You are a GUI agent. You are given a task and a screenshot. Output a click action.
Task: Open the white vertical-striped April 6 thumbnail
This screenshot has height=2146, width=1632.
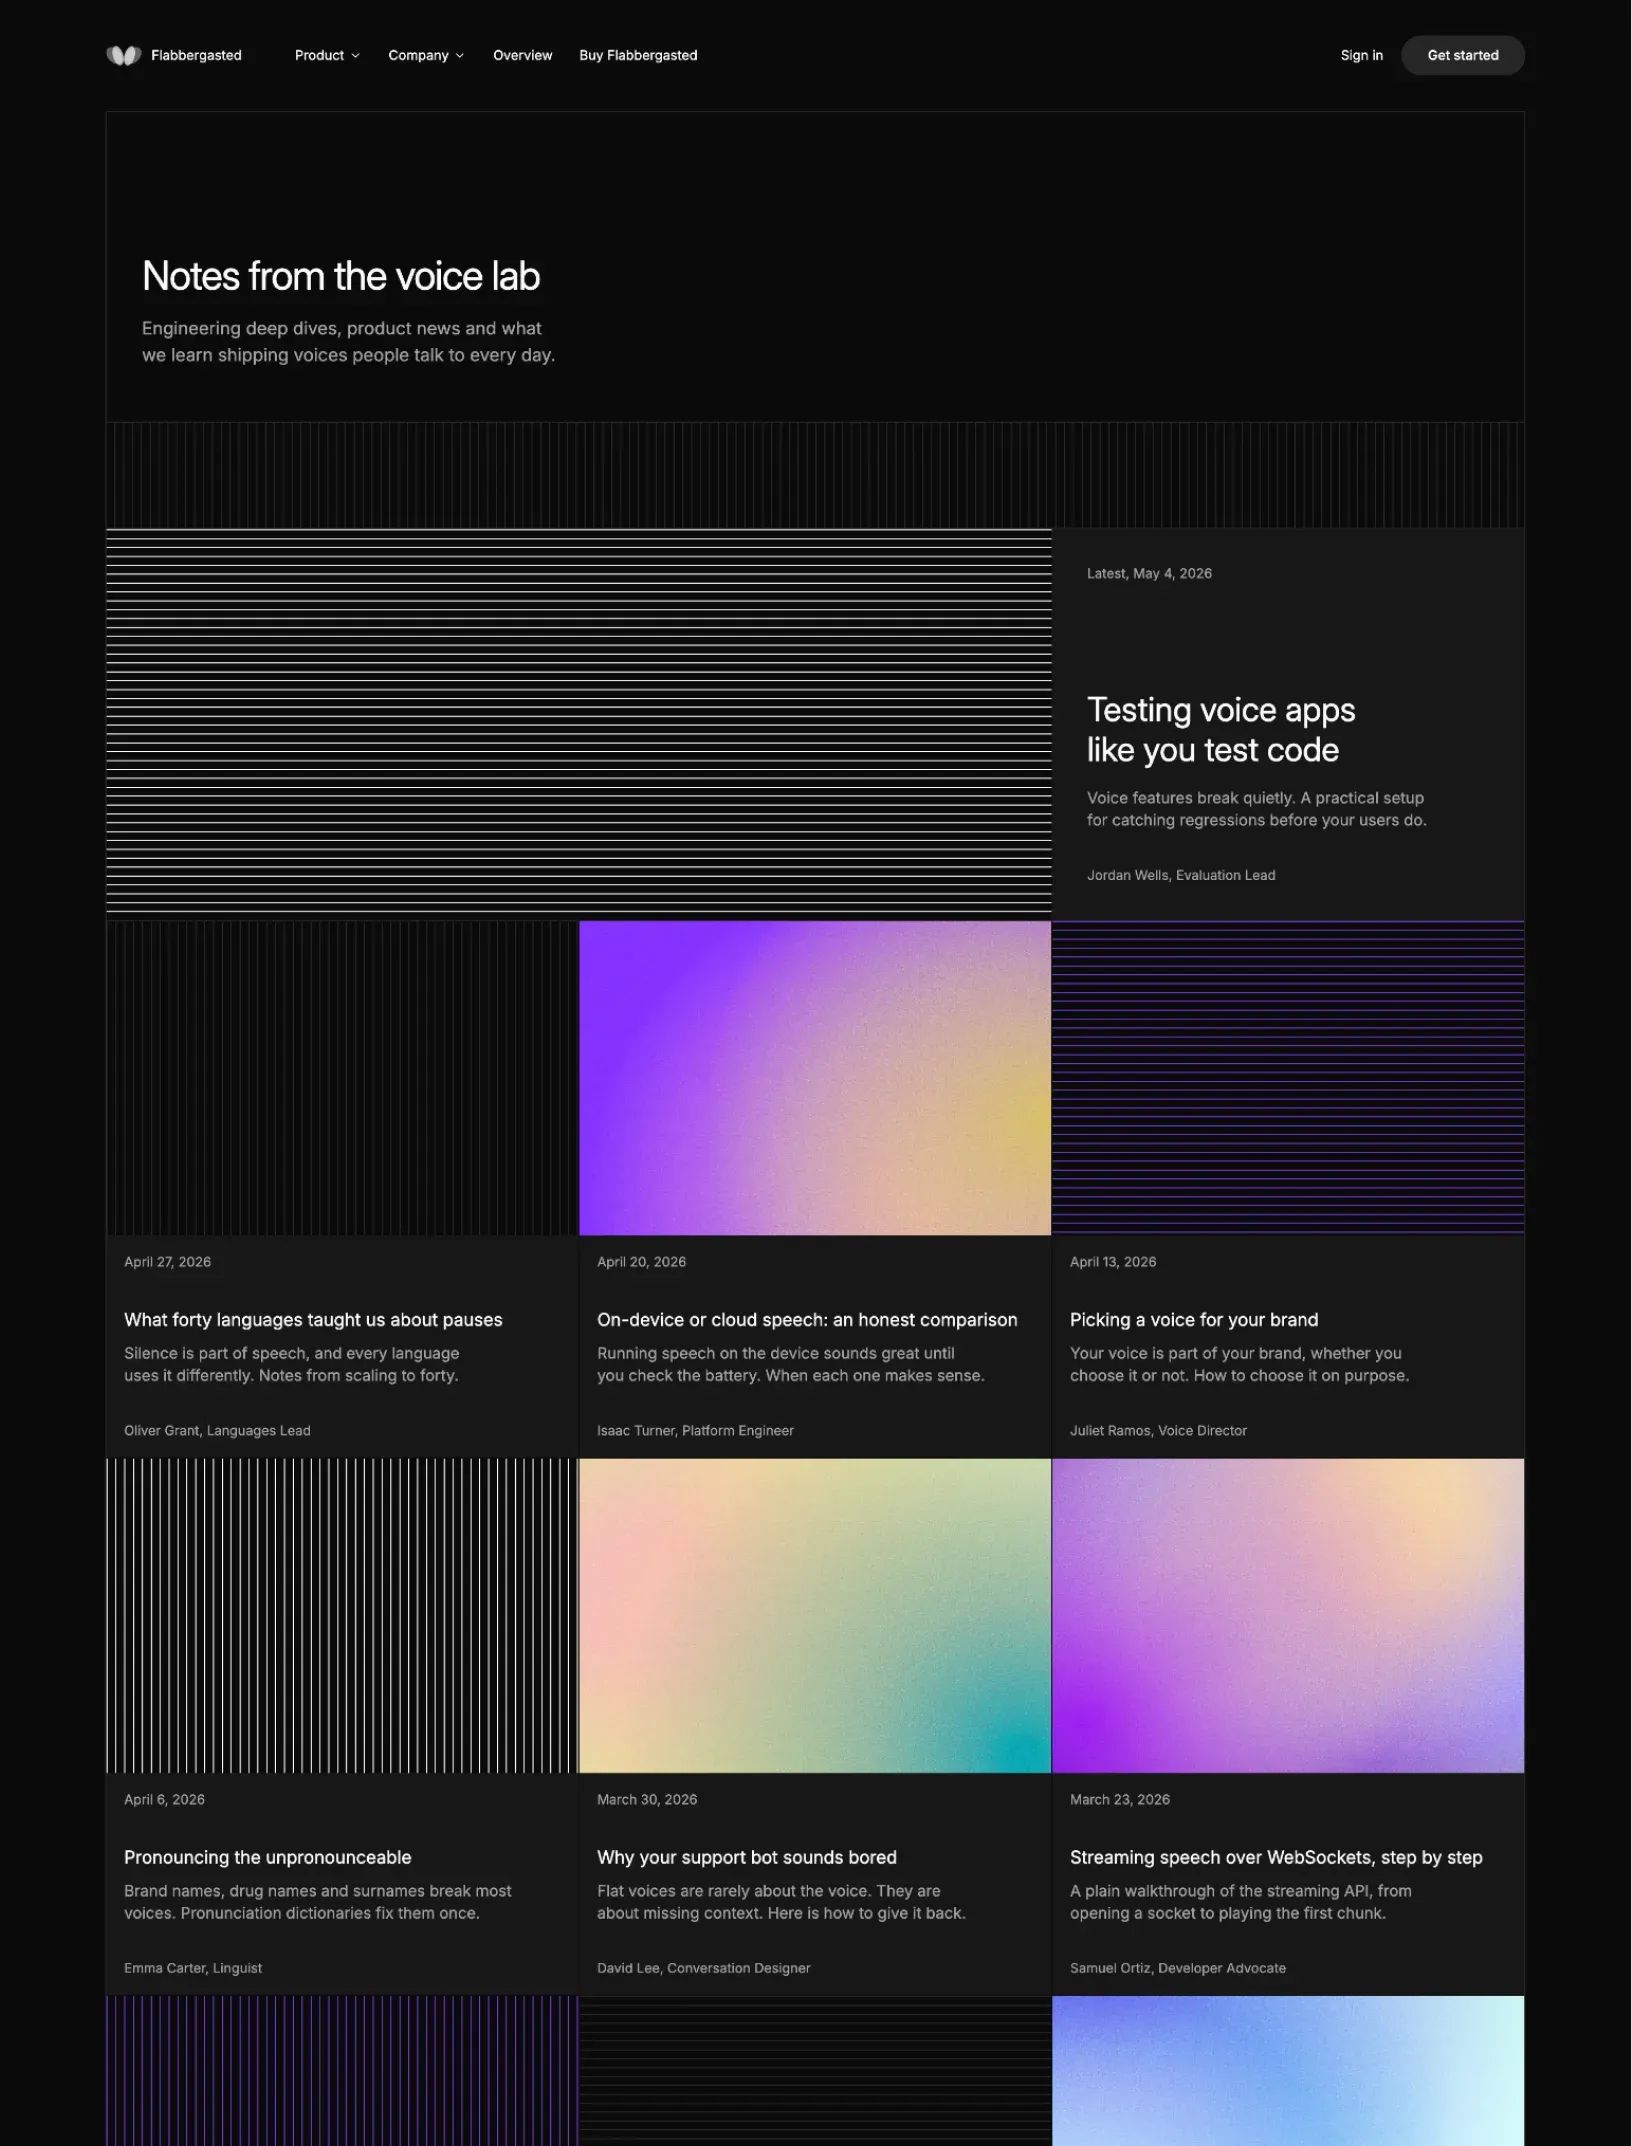342,1615
